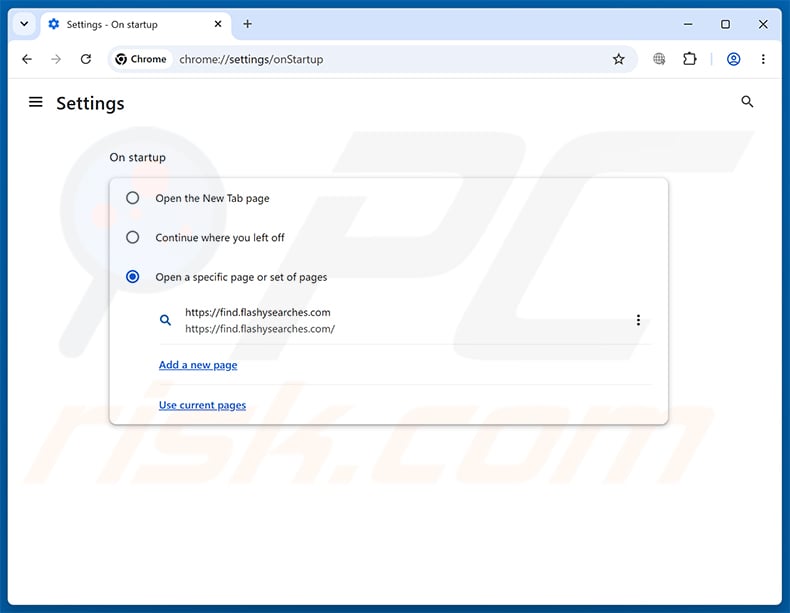This screenshot has width=790, height=613.
Task: Click Use current pages link
Action: (x=202, y=405)
